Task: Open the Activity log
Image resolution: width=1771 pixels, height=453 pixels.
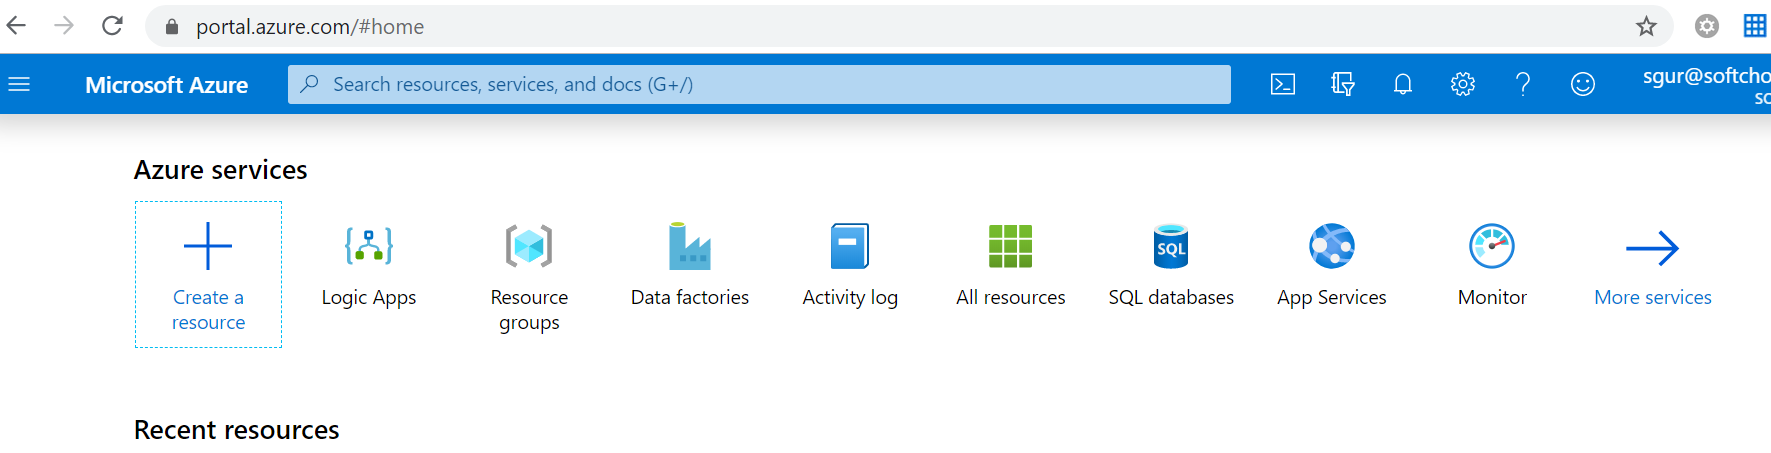Action: click(850, 247)
